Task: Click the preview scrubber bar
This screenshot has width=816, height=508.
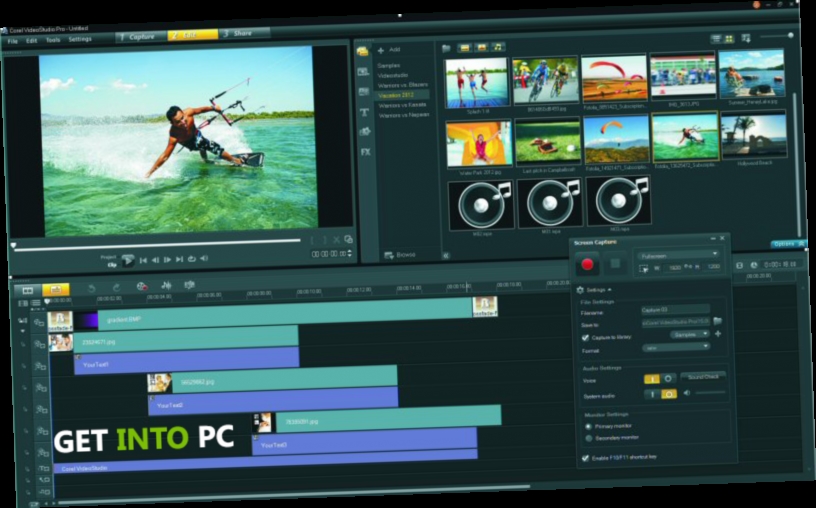Action: coord(158,246)
